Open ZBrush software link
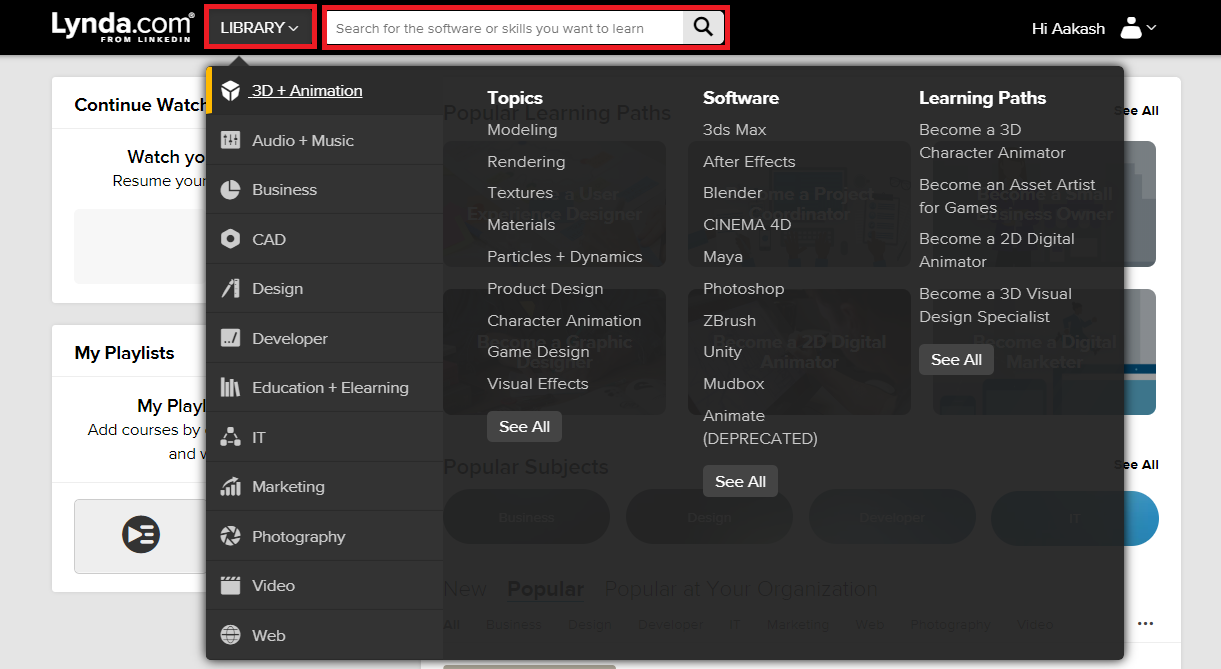Screen dimensions: 1221x669 coord(730,321)
